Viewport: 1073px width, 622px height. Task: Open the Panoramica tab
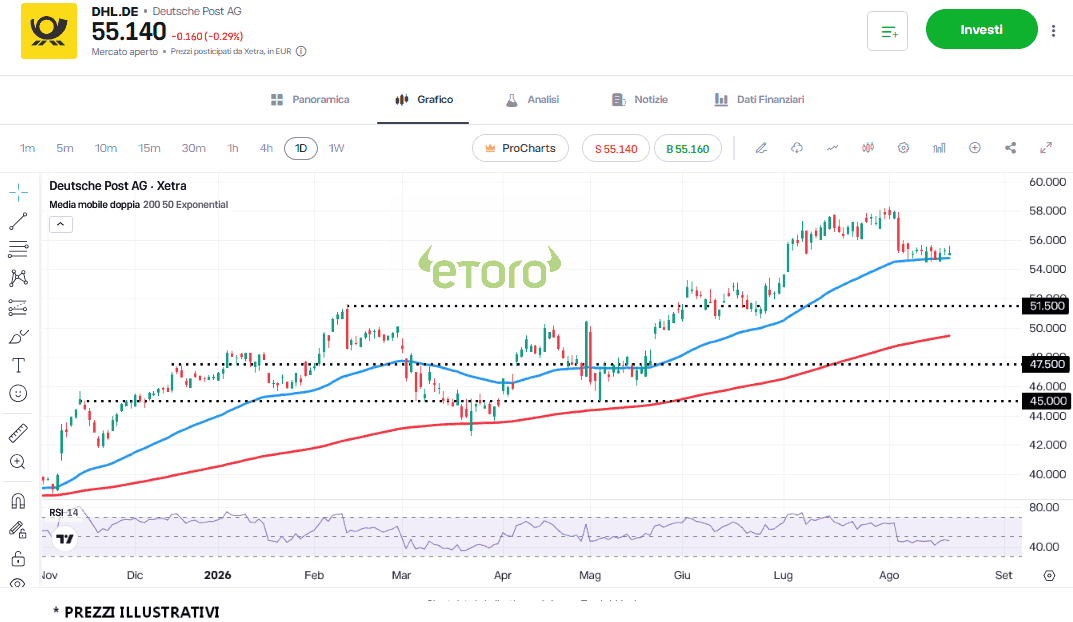point(310,100)
